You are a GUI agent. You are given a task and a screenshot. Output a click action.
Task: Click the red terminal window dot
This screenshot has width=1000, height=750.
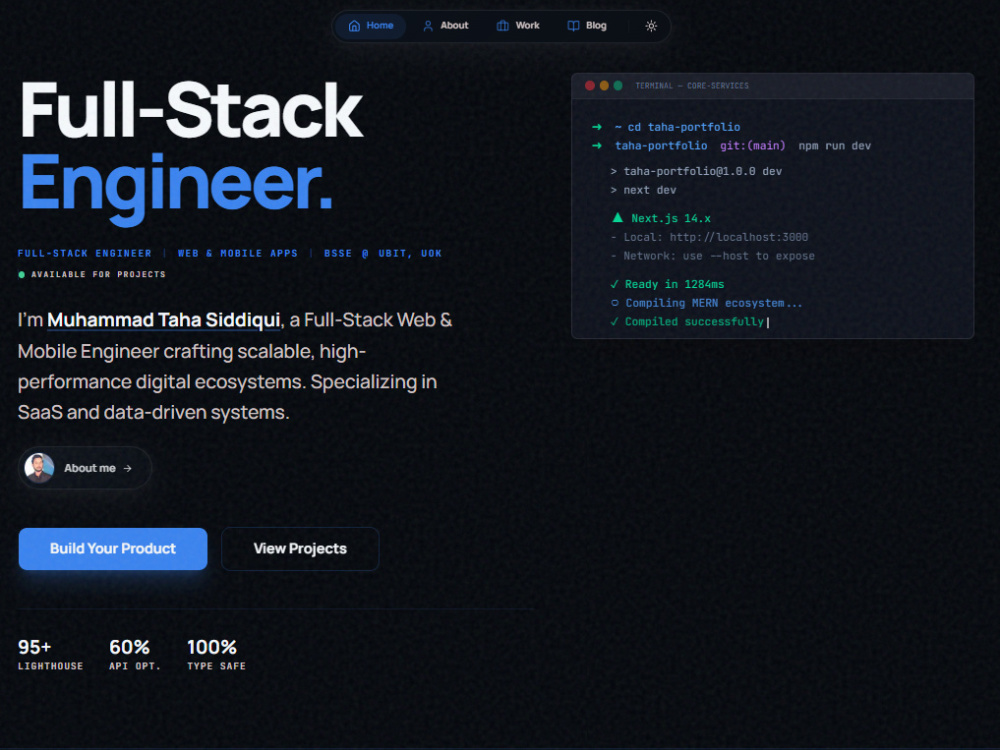pos(590,85)
